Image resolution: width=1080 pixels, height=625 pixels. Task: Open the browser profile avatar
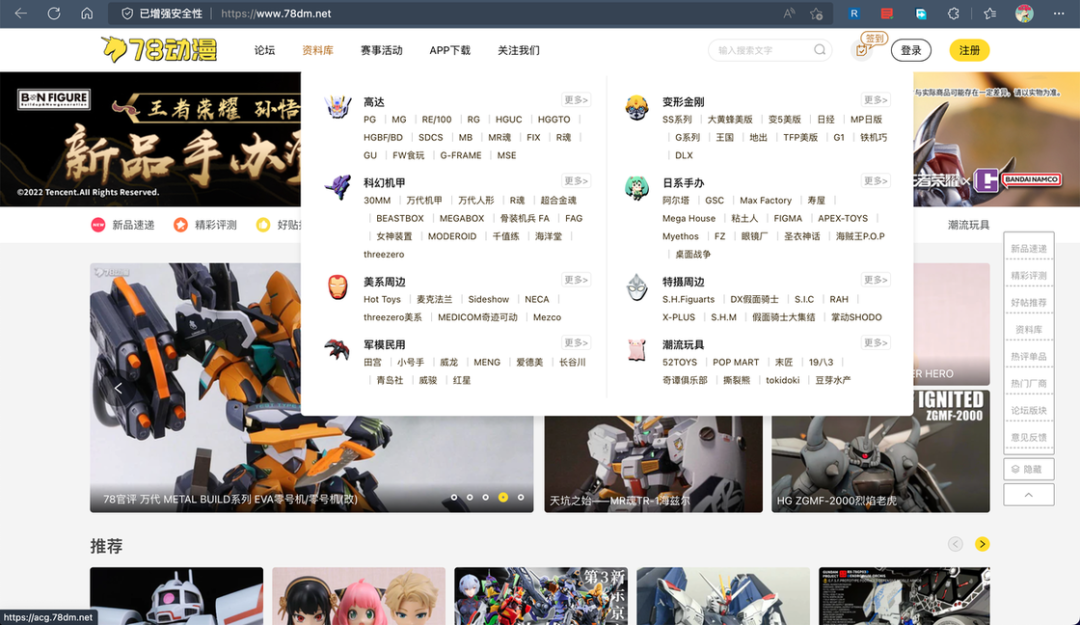pyautogui.click(x=1024, y=13)
